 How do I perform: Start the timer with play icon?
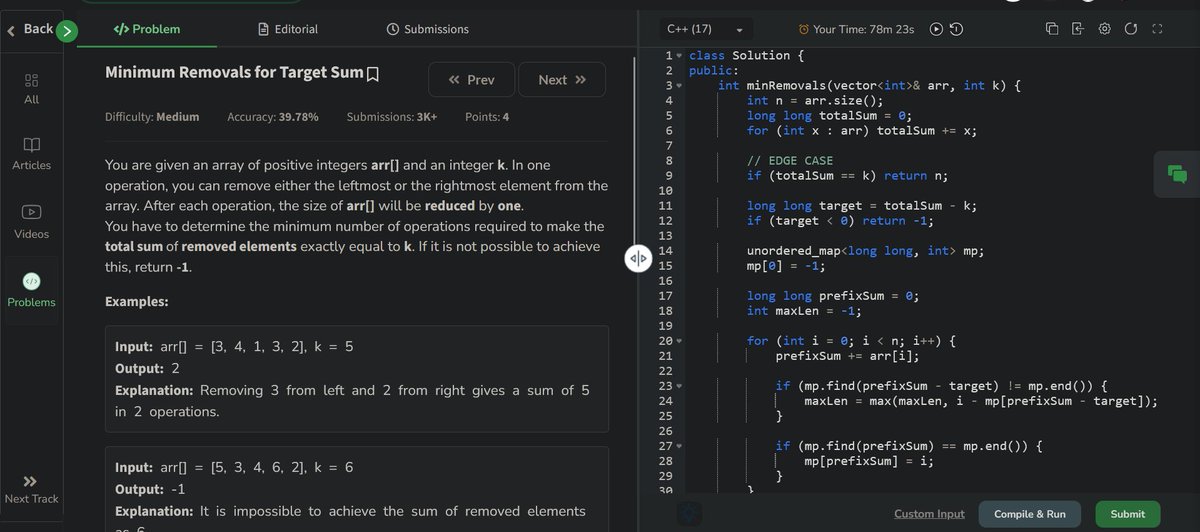coord(936,29)
